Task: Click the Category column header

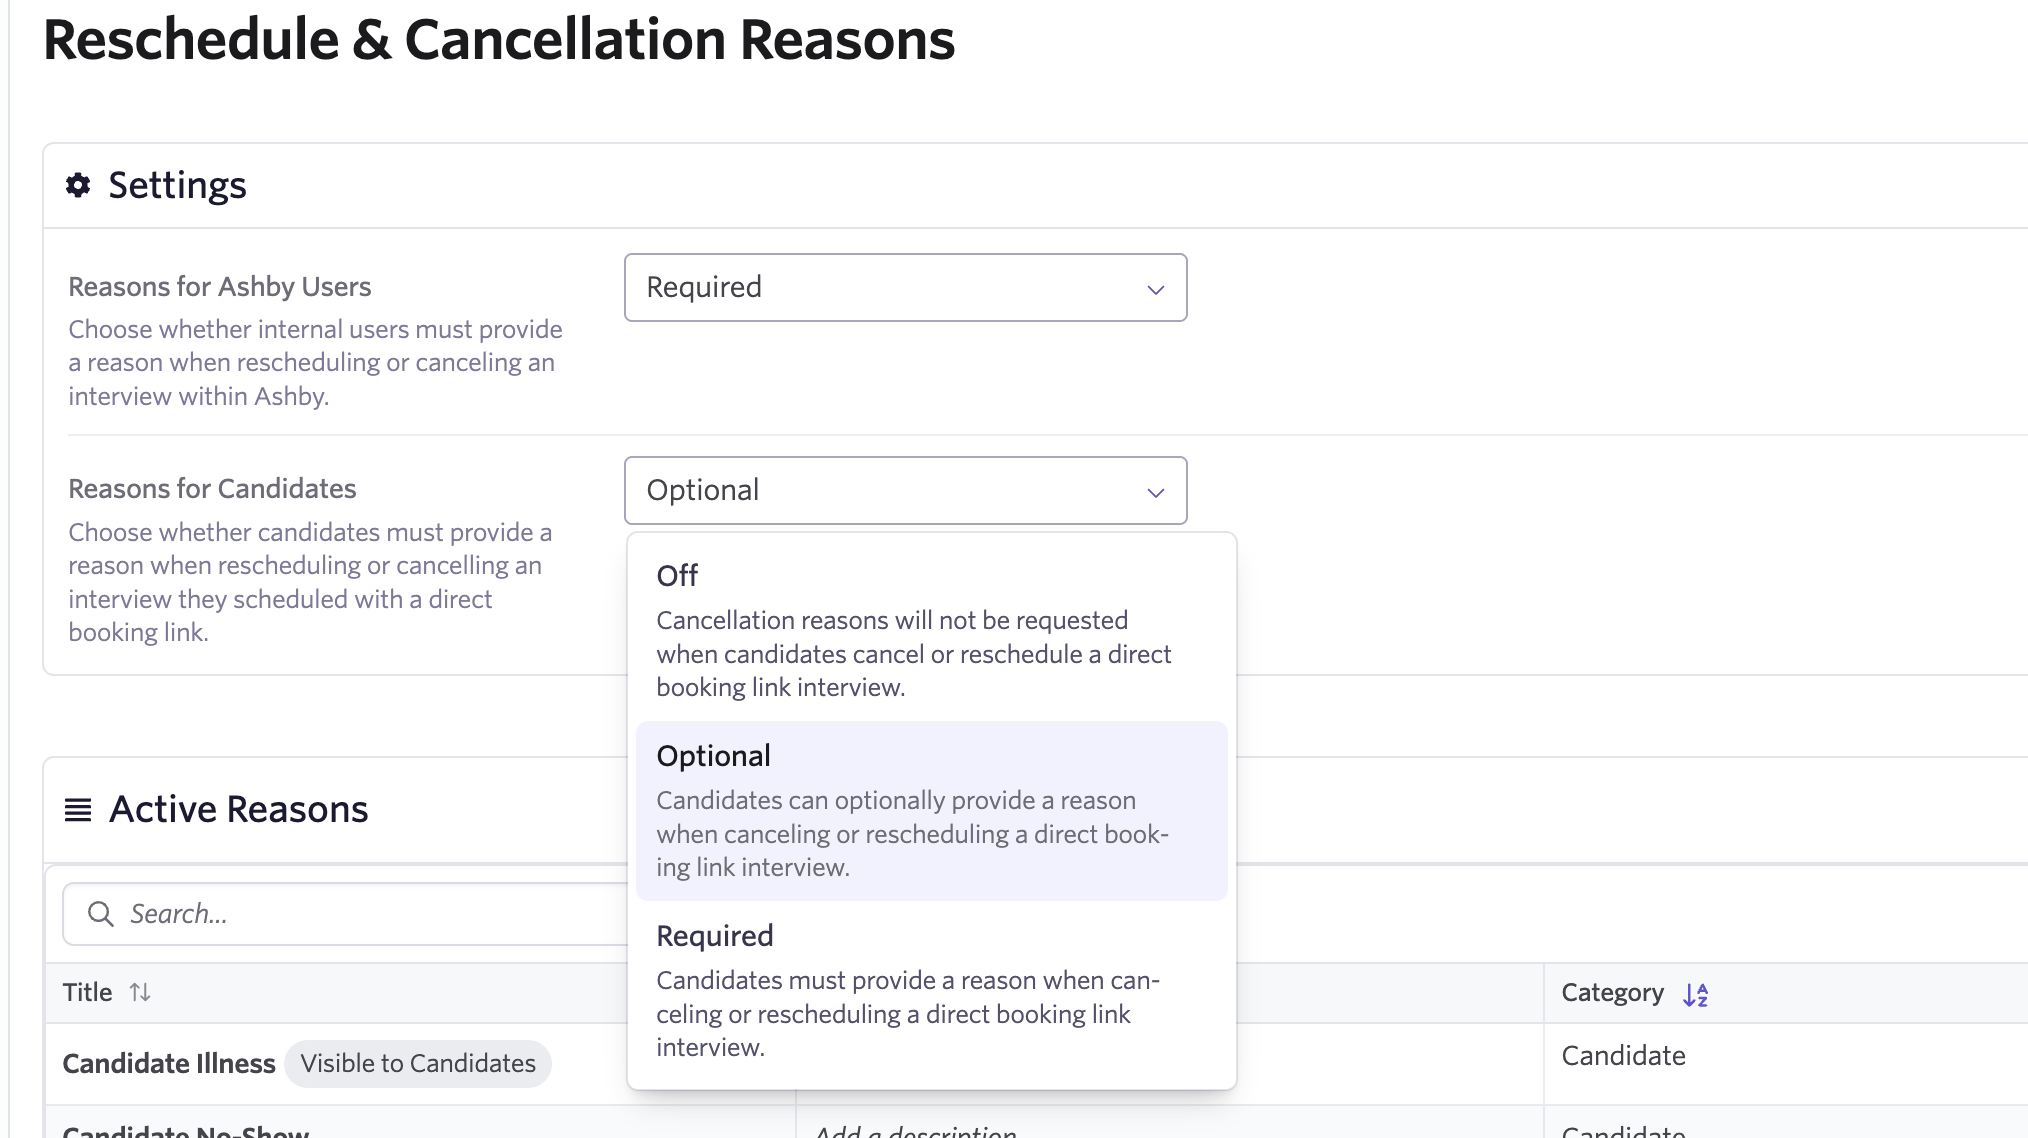Action: 1612,992
